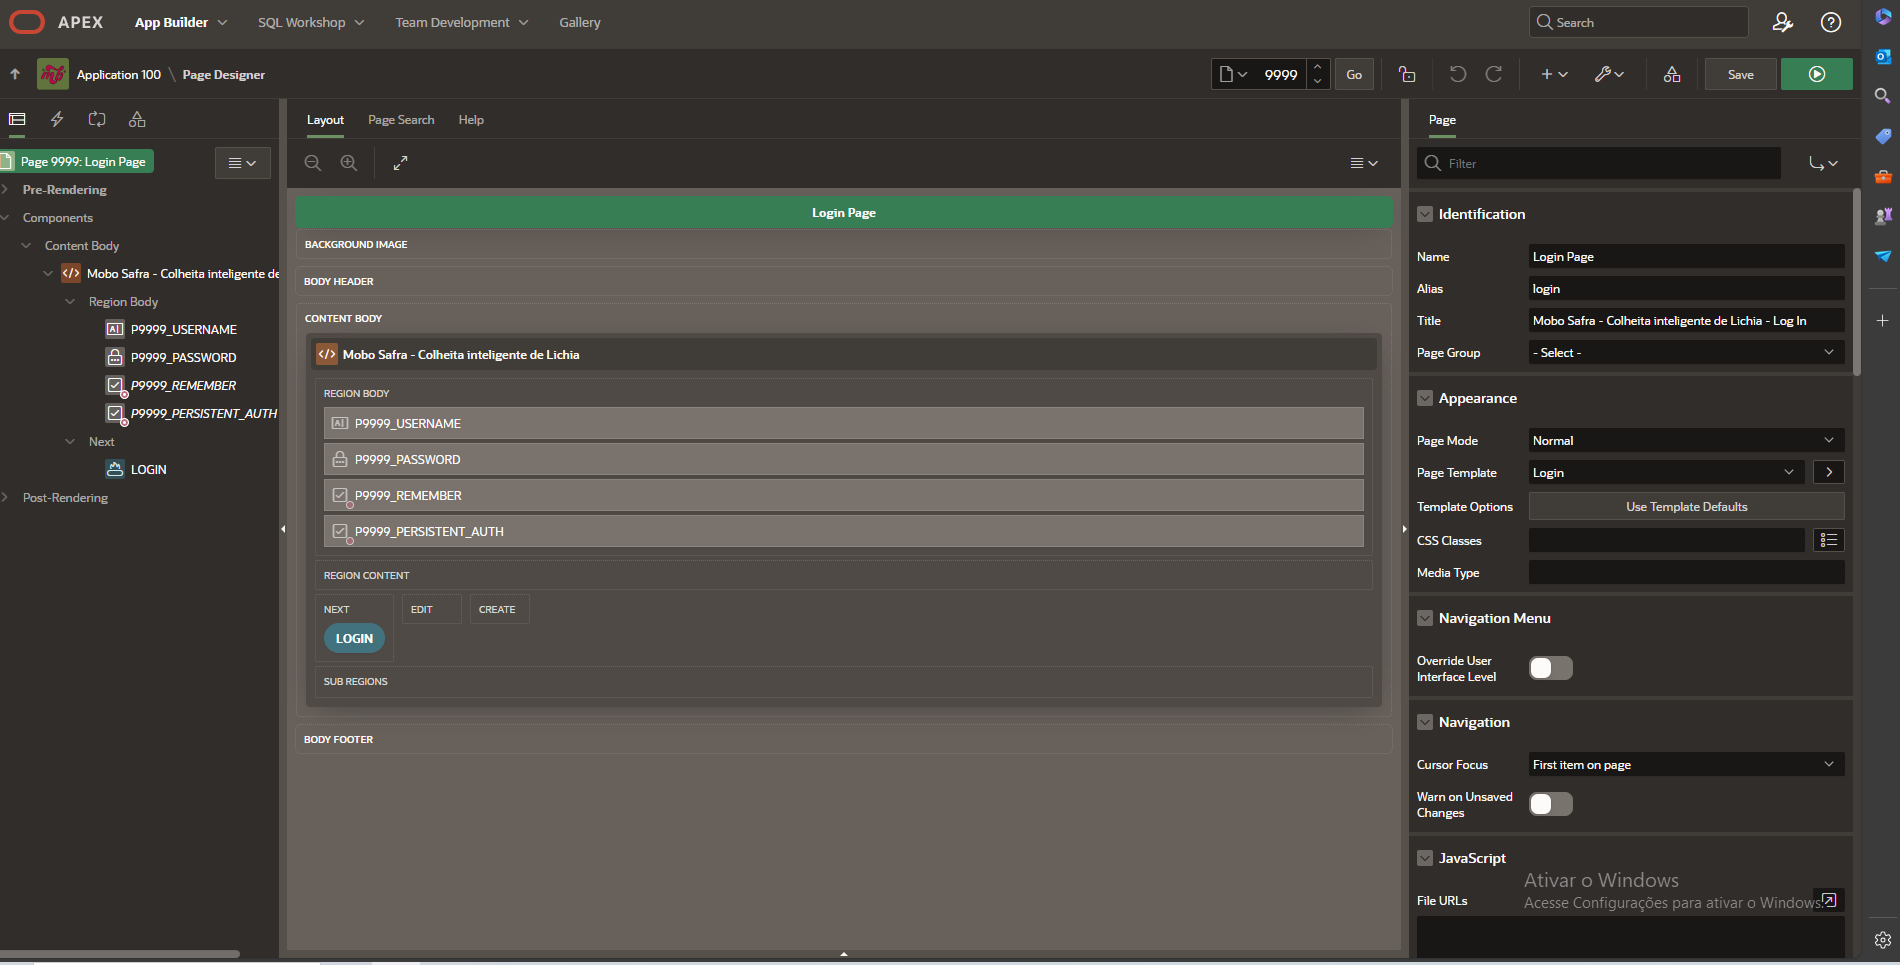The image size is (1900, 965).
Task: Open the Create (plus) menu
Action: pos(1554,74)
